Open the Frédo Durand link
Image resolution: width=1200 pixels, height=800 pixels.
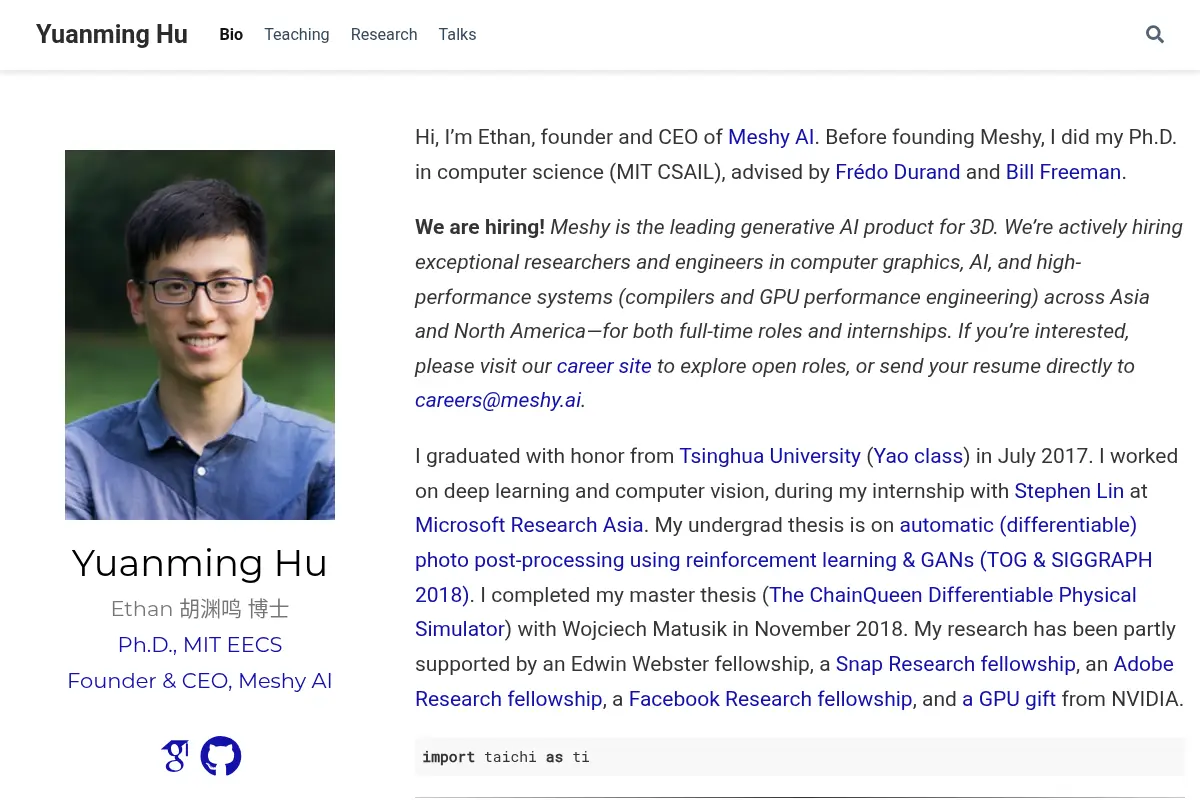(x=898, y=172)
